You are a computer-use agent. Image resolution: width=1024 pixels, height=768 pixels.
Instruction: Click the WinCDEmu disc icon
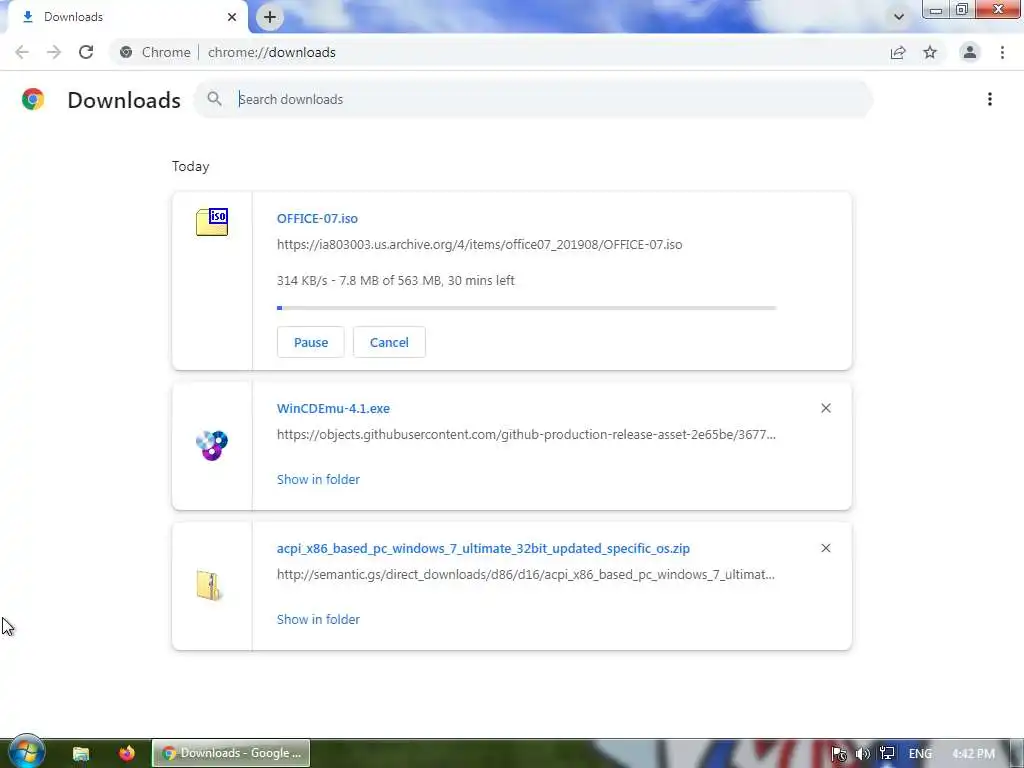212,445
